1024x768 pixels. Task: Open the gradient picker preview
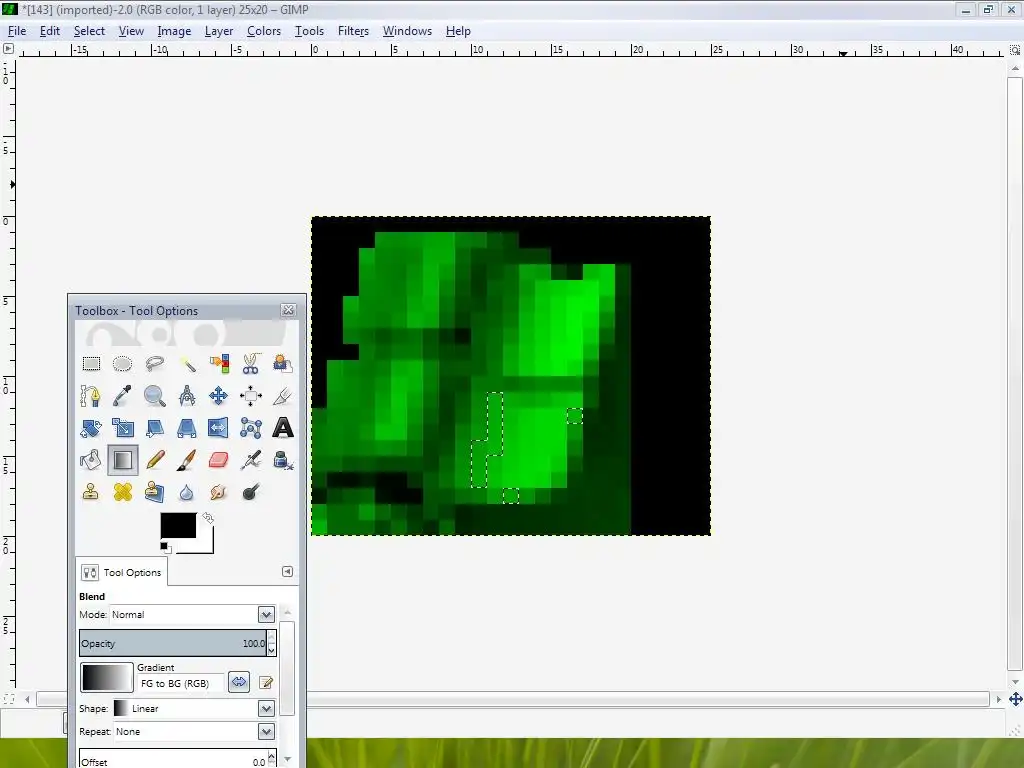coord(107,677)
